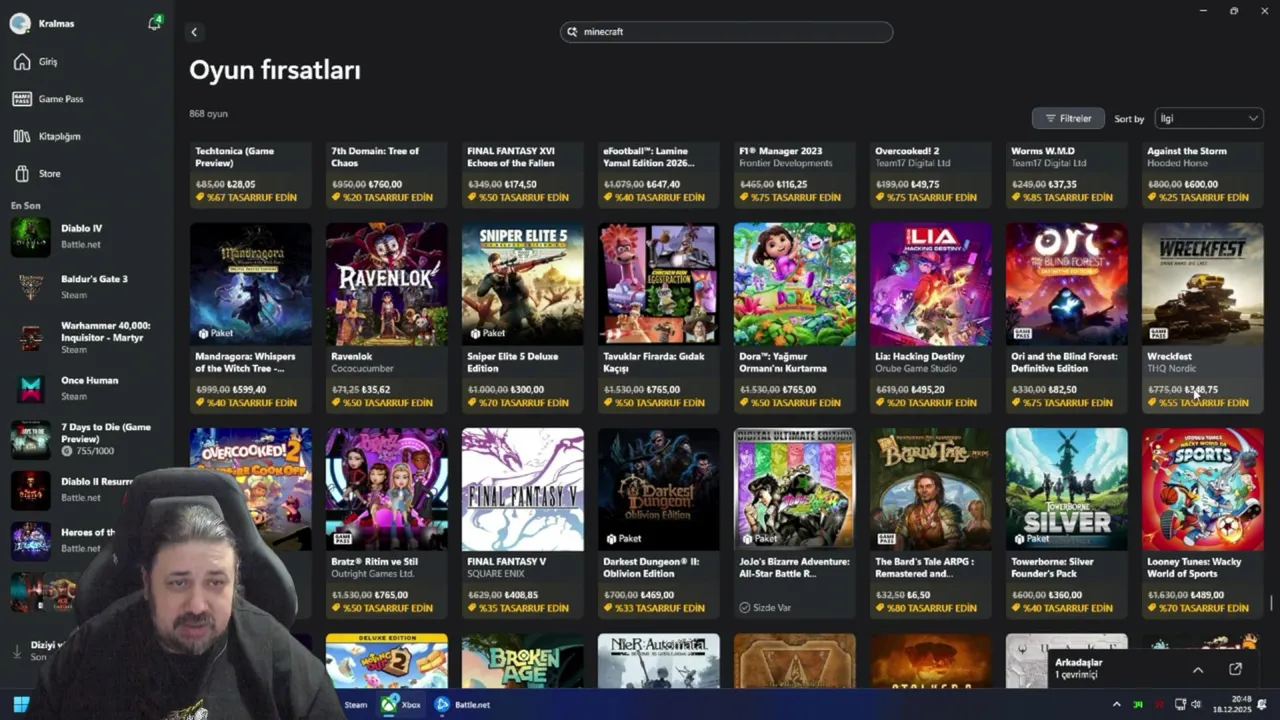Image resolution: width=1280 pixels, height=720 pixels.
Task: Go back using the arrow button
Action: click(x=194, y=32)
